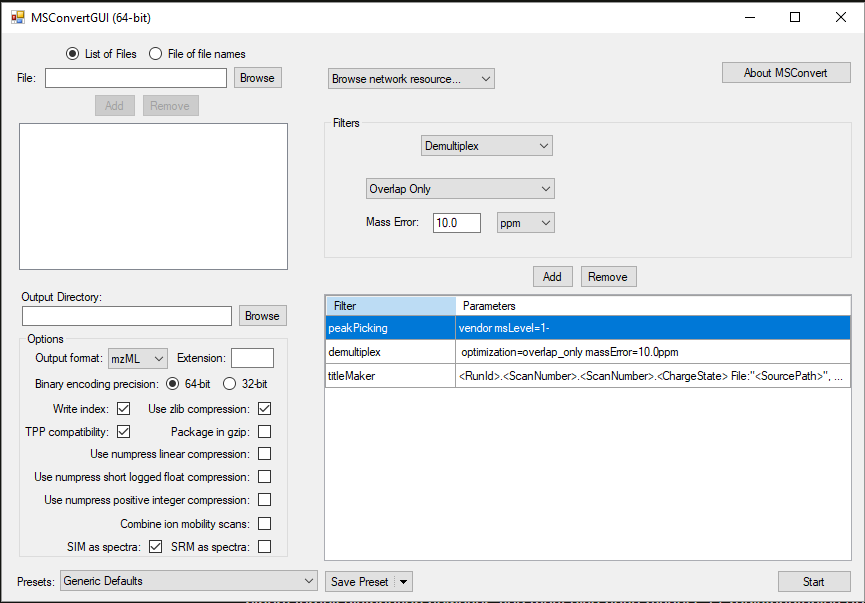
Task: Choose 32-bit binary encoding precision
Action: tap(229, 384)
